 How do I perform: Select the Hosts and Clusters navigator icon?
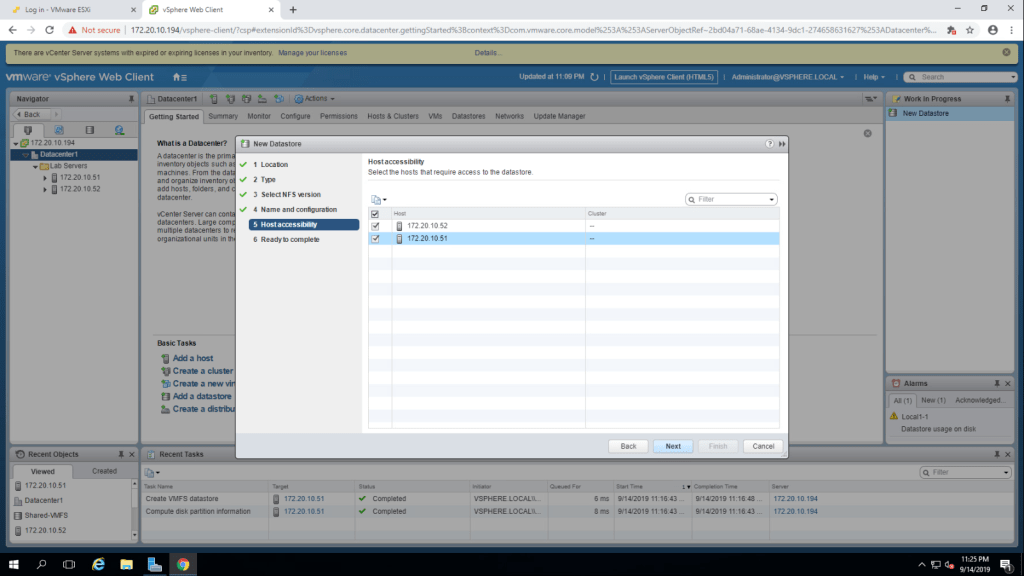[x=28, y=130]
